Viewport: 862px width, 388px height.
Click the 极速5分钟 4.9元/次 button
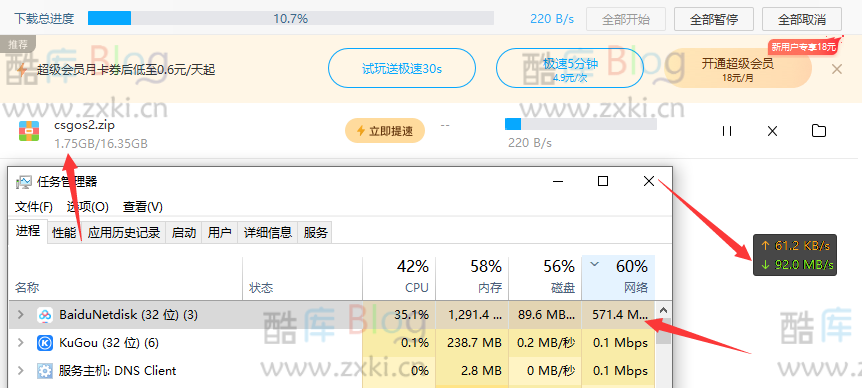click(x=570, y=68)
